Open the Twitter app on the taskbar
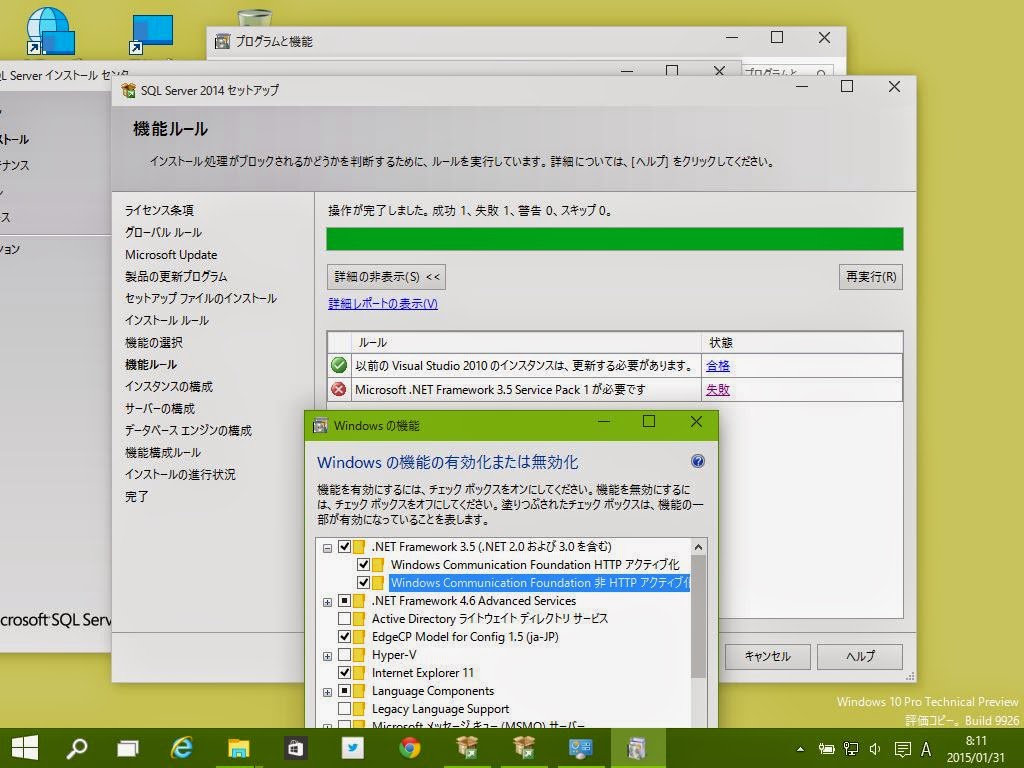This screenshot has width=1024, height=768. pos(353,748)
